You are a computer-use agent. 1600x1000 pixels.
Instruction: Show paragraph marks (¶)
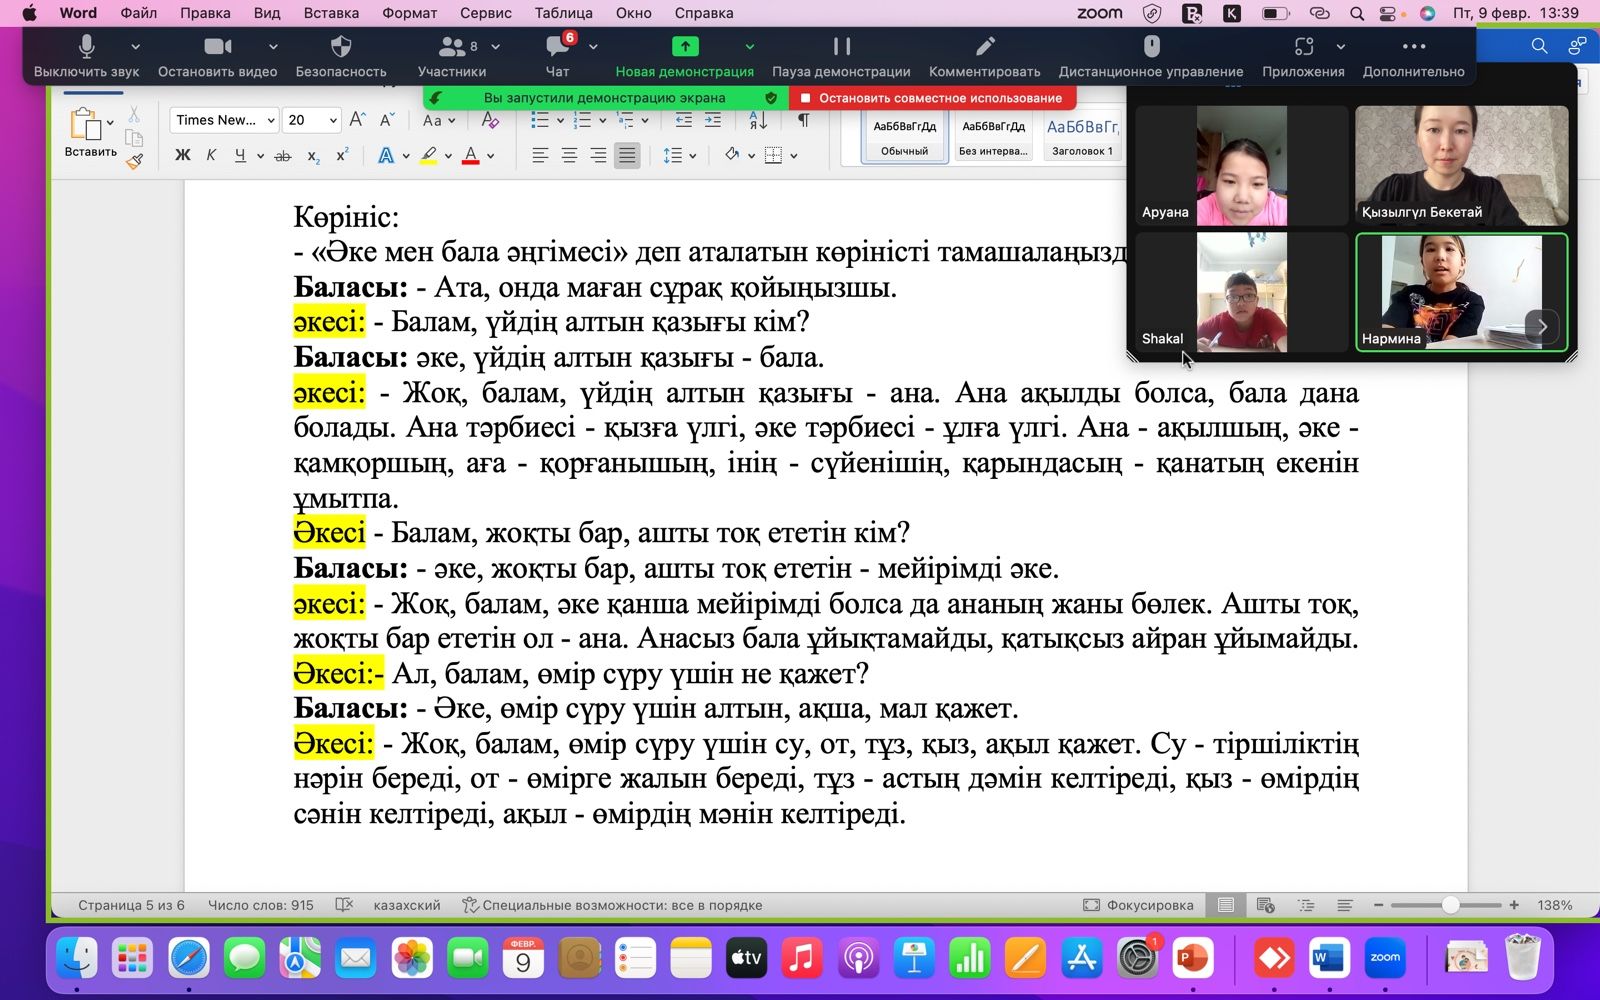coord(803,120)
